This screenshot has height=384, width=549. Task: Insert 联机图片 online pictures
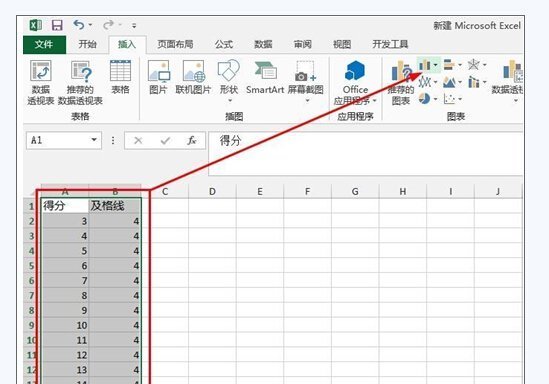[x=194, y=77]
